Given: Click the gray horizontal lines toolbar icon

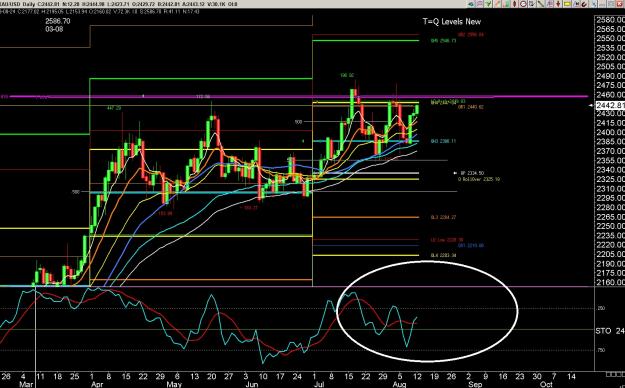Looking at the screenshot, I should tap(602, 4).
